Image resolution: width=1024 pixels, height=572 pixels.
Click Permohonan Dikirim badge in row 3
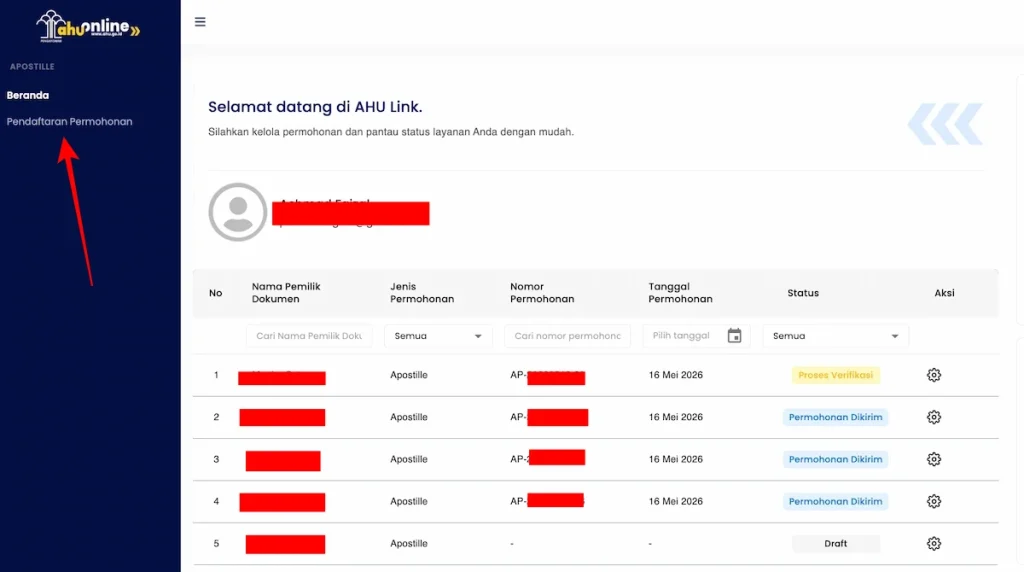tap(835, 459)
